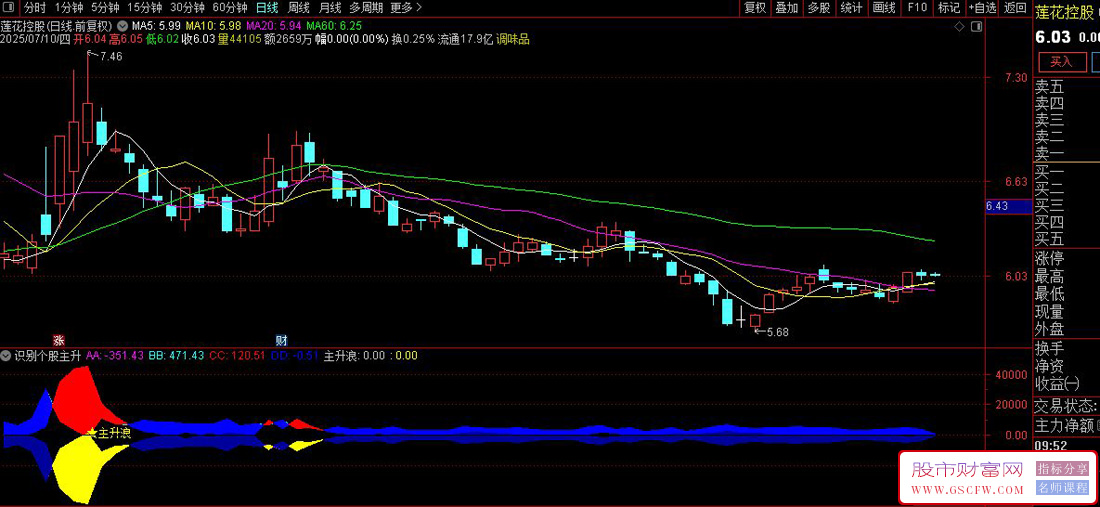Click the MA60: 6.25 label

pos(334,26)
